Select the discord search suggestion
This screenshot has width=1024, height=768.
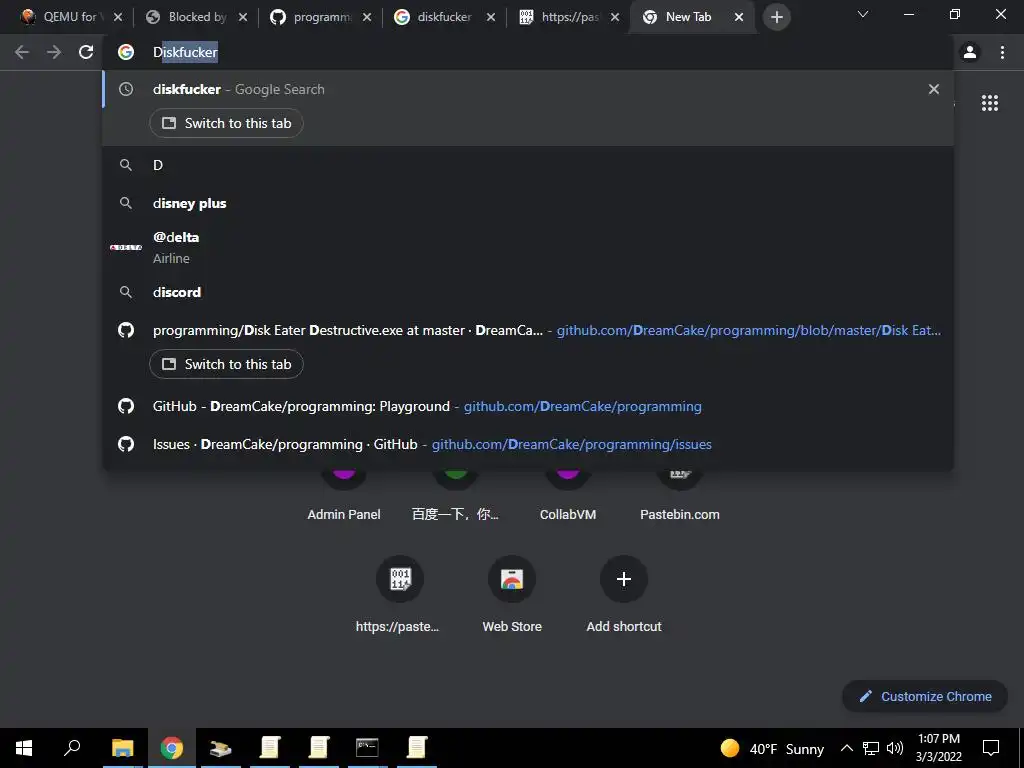pos(528,292)
